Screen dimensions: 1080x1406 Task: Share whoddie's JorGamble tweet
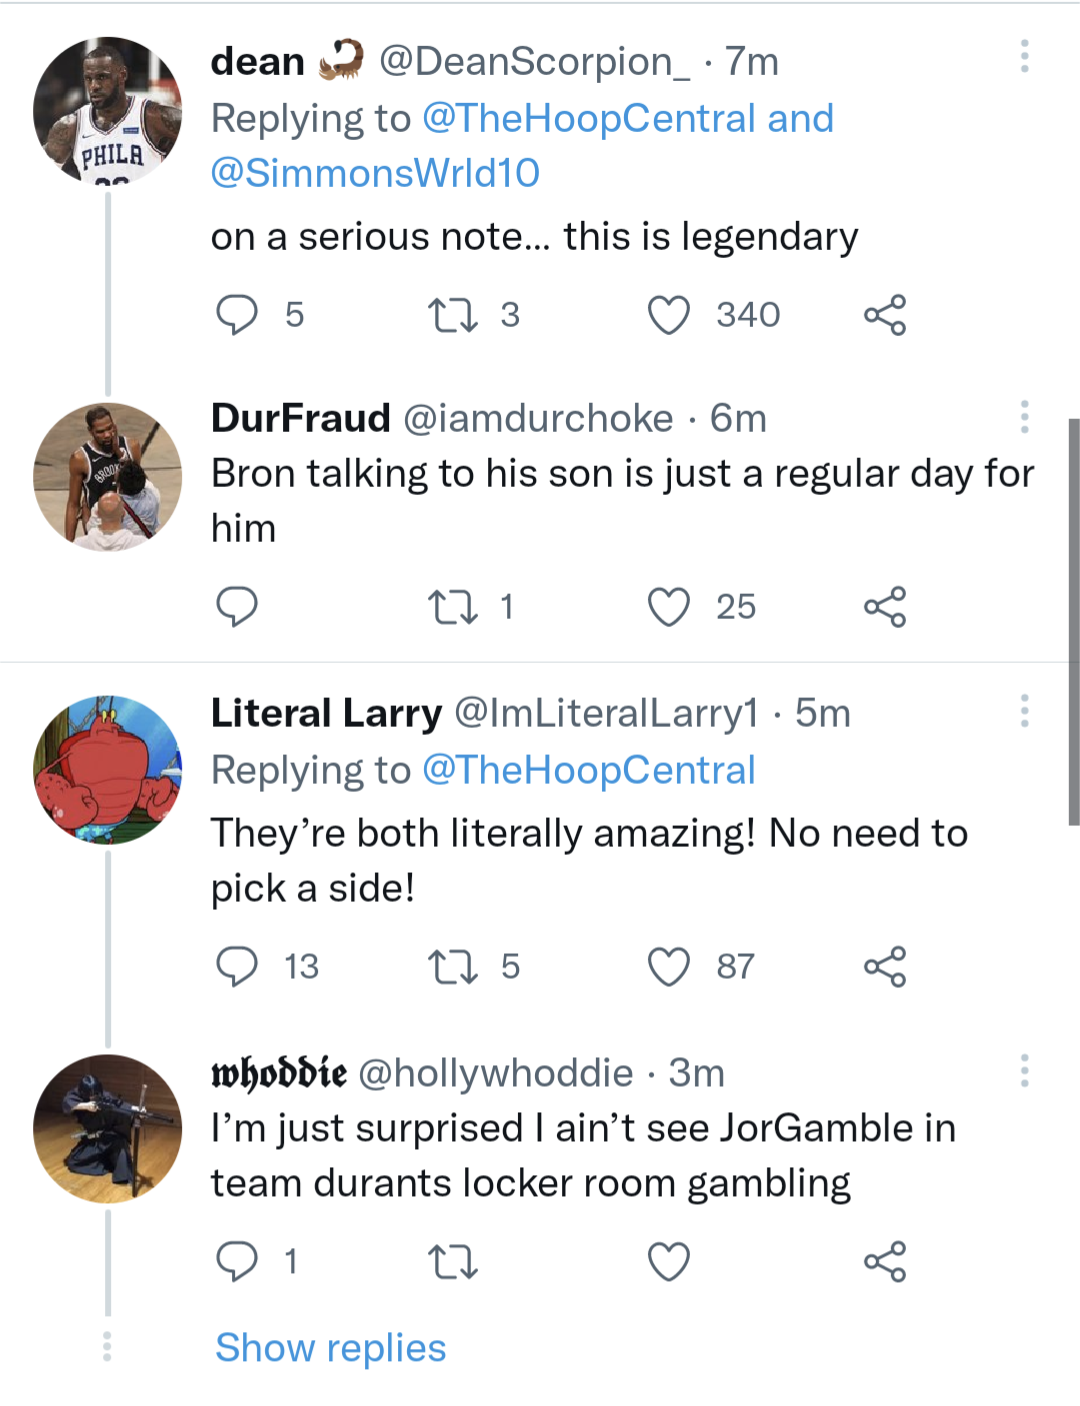(x=885, y=1262)
